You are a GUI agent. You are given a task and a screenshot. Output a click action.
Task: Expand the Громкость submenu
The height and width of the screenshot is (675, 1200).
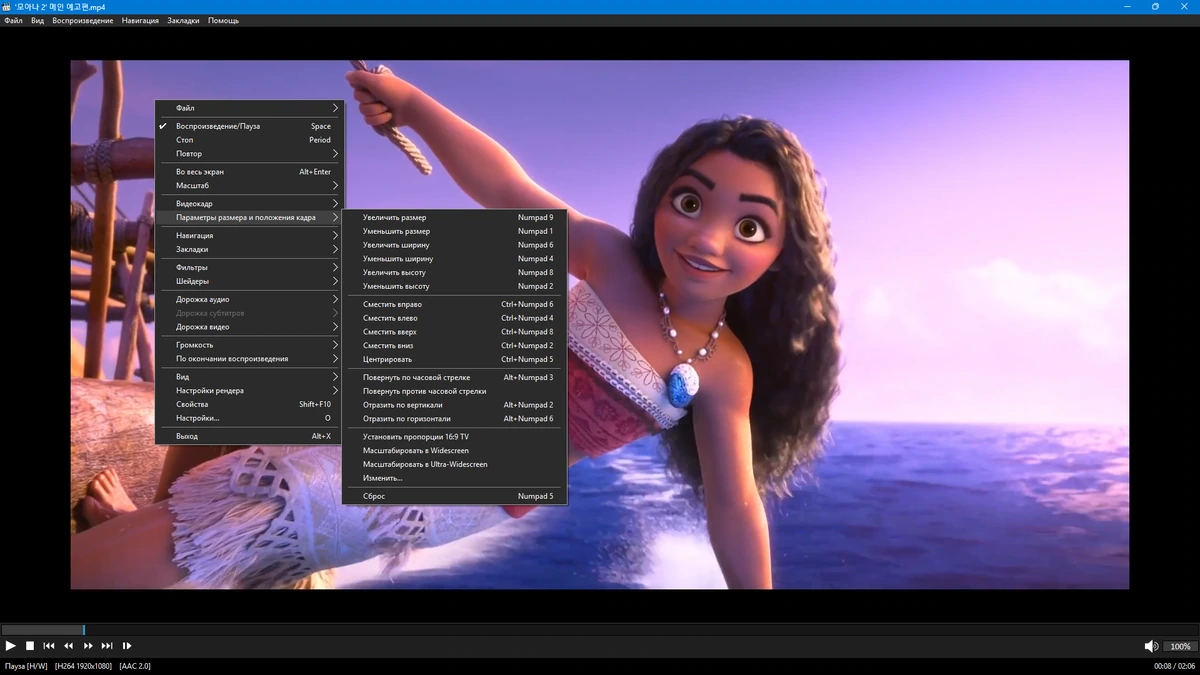pos(249,345)
